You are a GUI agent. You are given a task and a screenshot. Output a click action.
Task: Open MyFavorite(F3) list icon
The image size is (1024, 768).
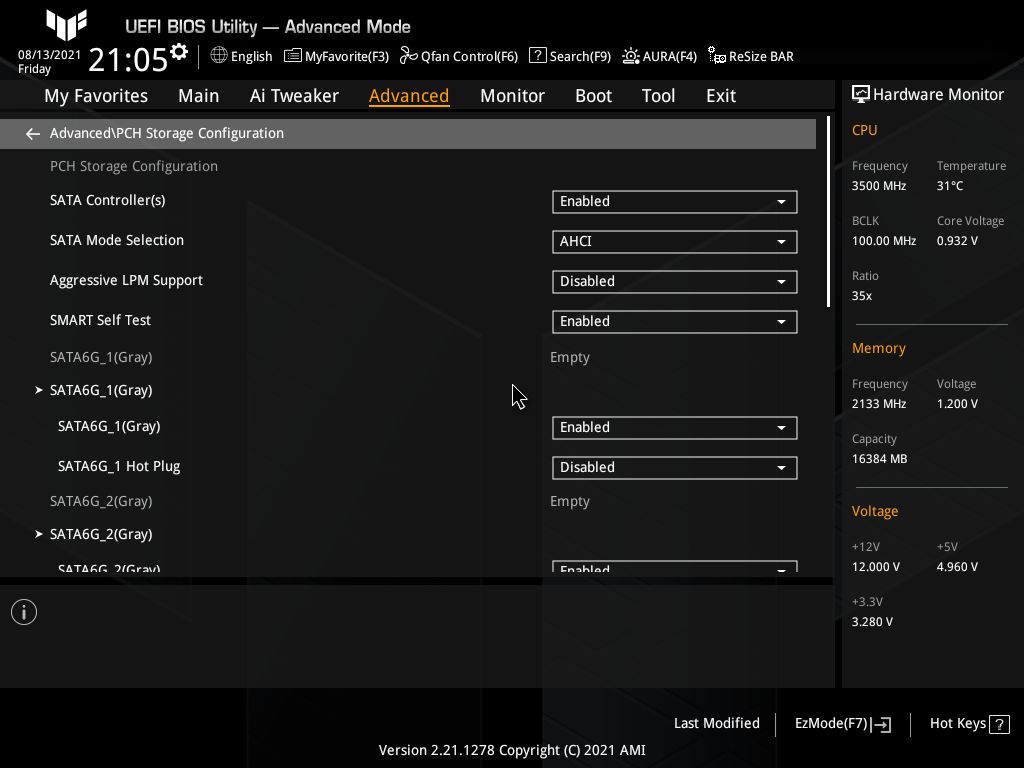293,56
